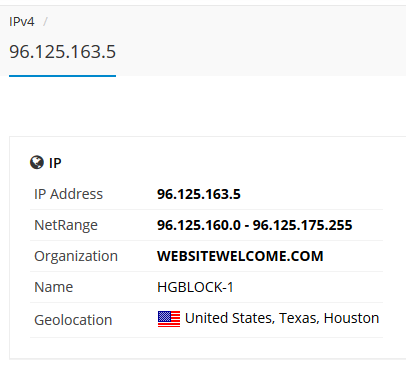Select the 96.125.163.5 page heading
Viewport: 406px width, 366px height.
(62, 52)
